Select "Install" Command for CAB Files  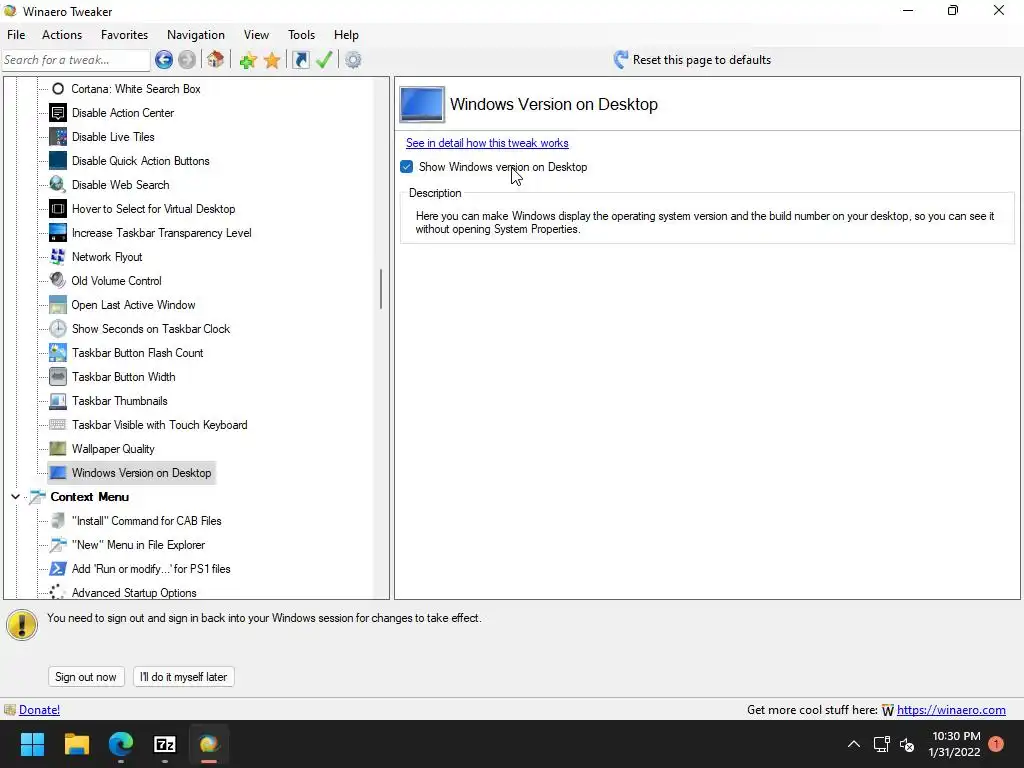(146, 521)
